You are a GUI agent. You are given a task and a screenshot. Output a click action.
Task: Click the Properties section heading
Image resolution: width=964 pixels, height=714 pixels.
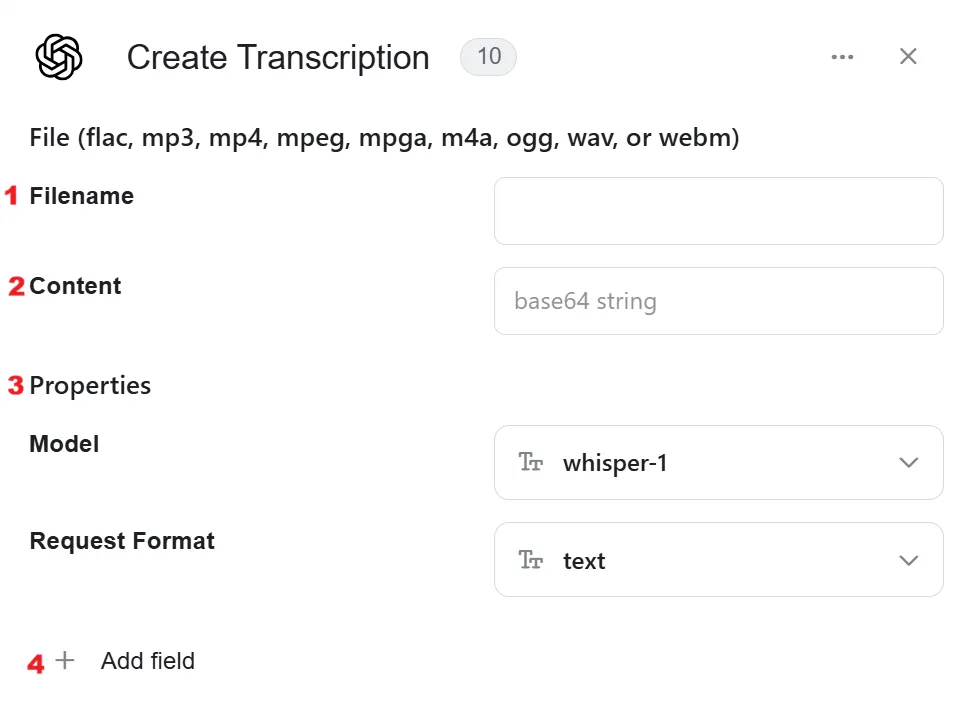[x=90, y=386]
